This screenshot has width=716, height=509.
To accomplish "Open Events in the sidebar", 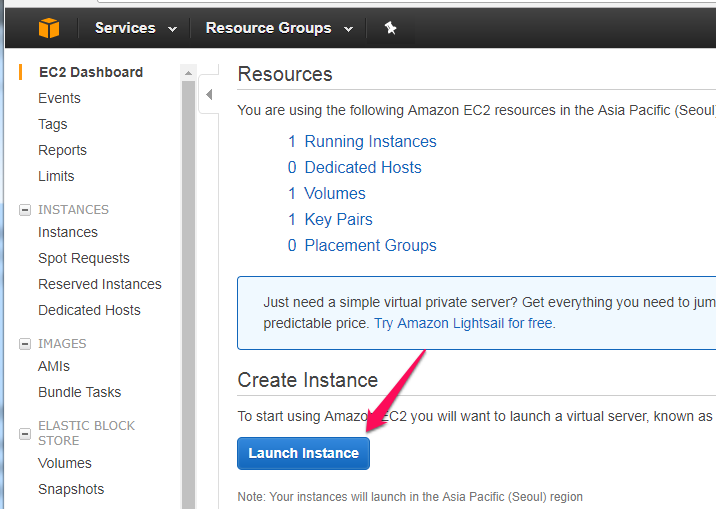I will [59, 98].
